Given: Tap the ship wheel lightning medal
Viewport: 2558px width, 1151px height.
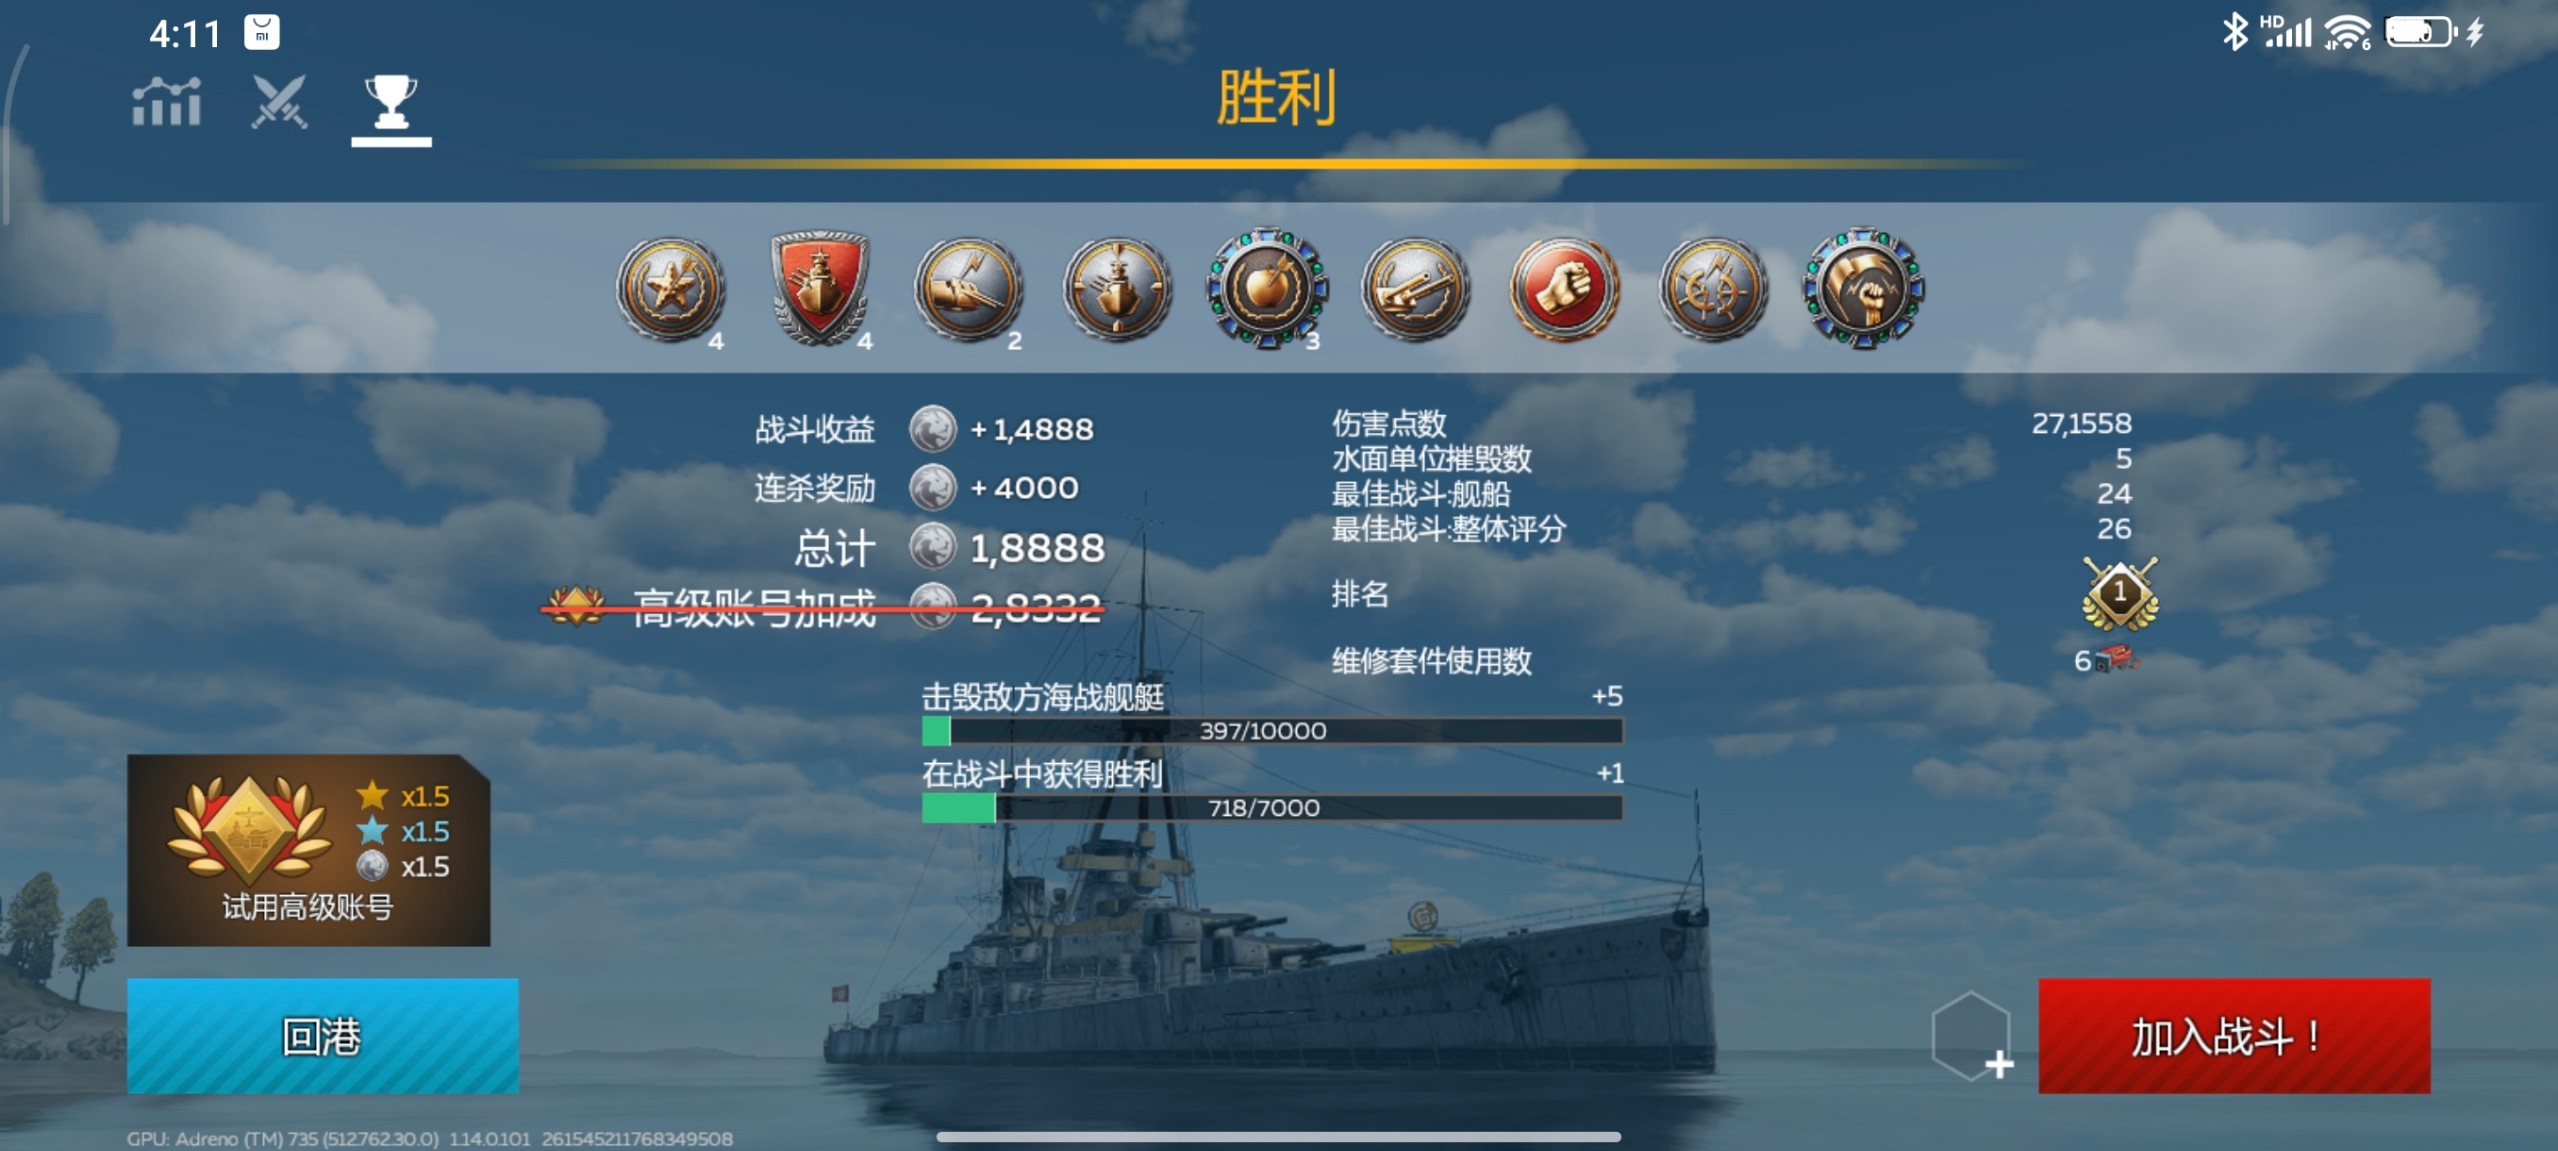Looking at the screenshot, I should coord(1714,288).
